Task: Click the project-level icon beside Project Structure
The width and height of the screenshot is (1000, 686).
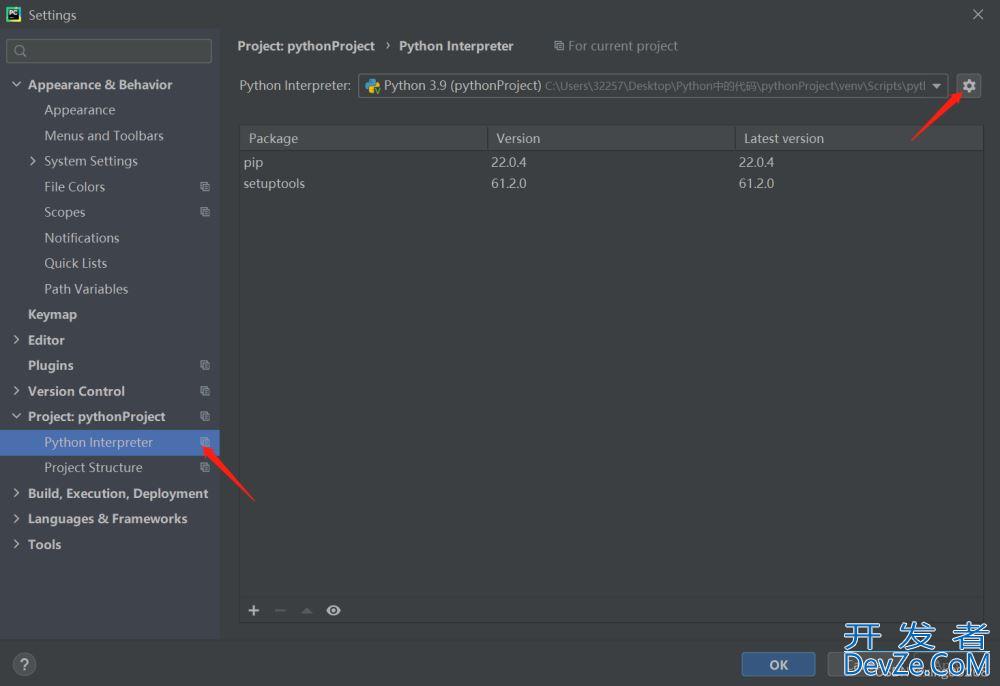Action: (x=205, y=467)
